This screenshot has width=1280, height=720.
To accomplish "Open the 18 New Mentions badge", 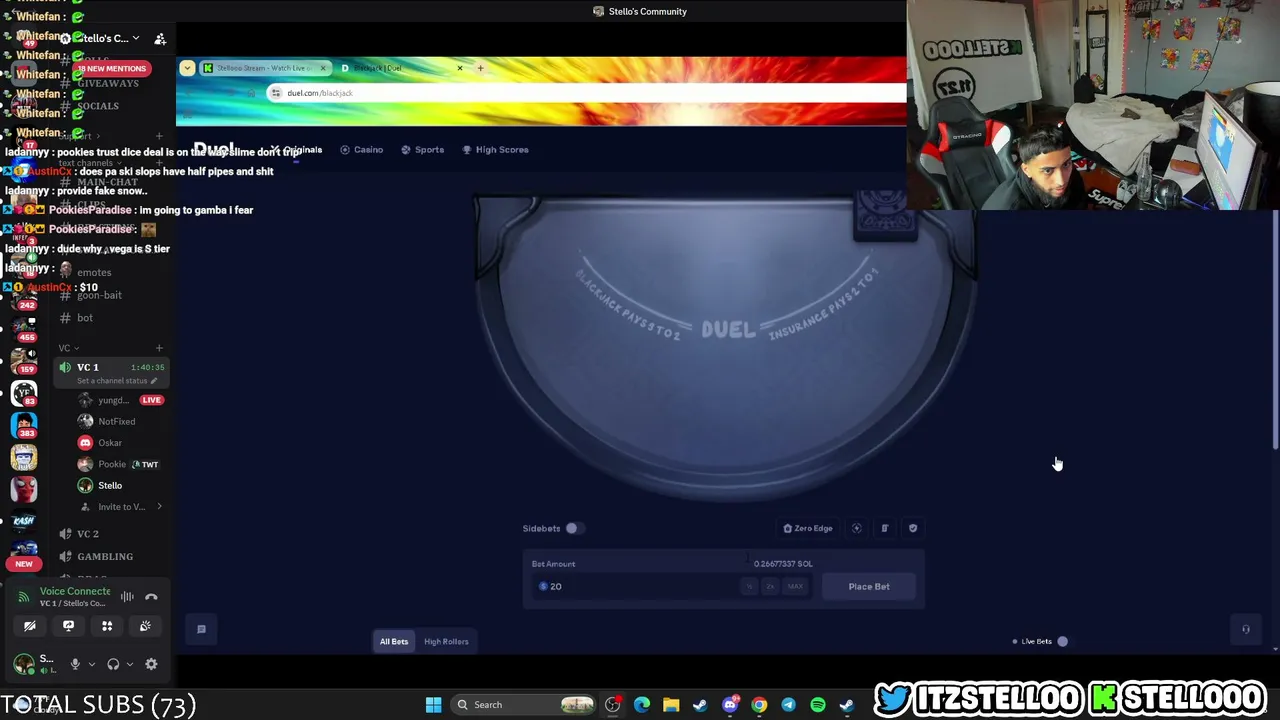I will [111, 68].
